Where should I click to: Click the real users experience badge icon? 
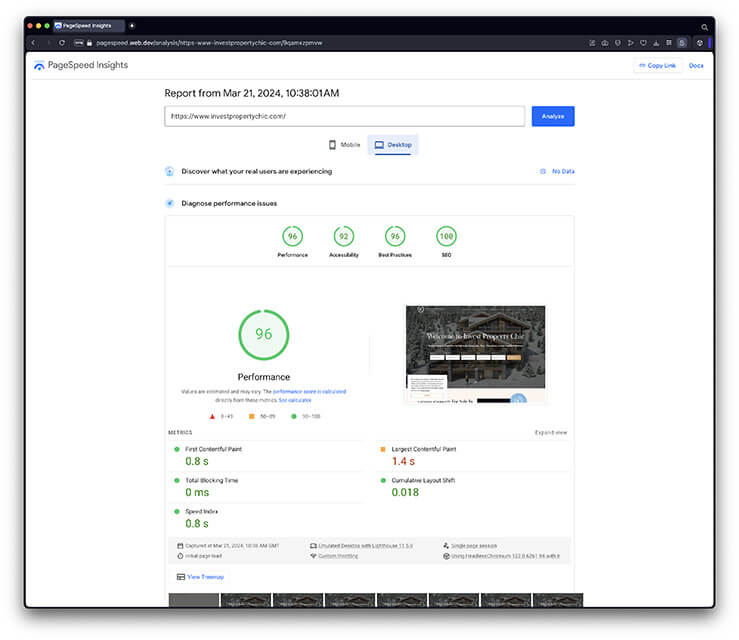pyautogui.click(x=170, y=172)
